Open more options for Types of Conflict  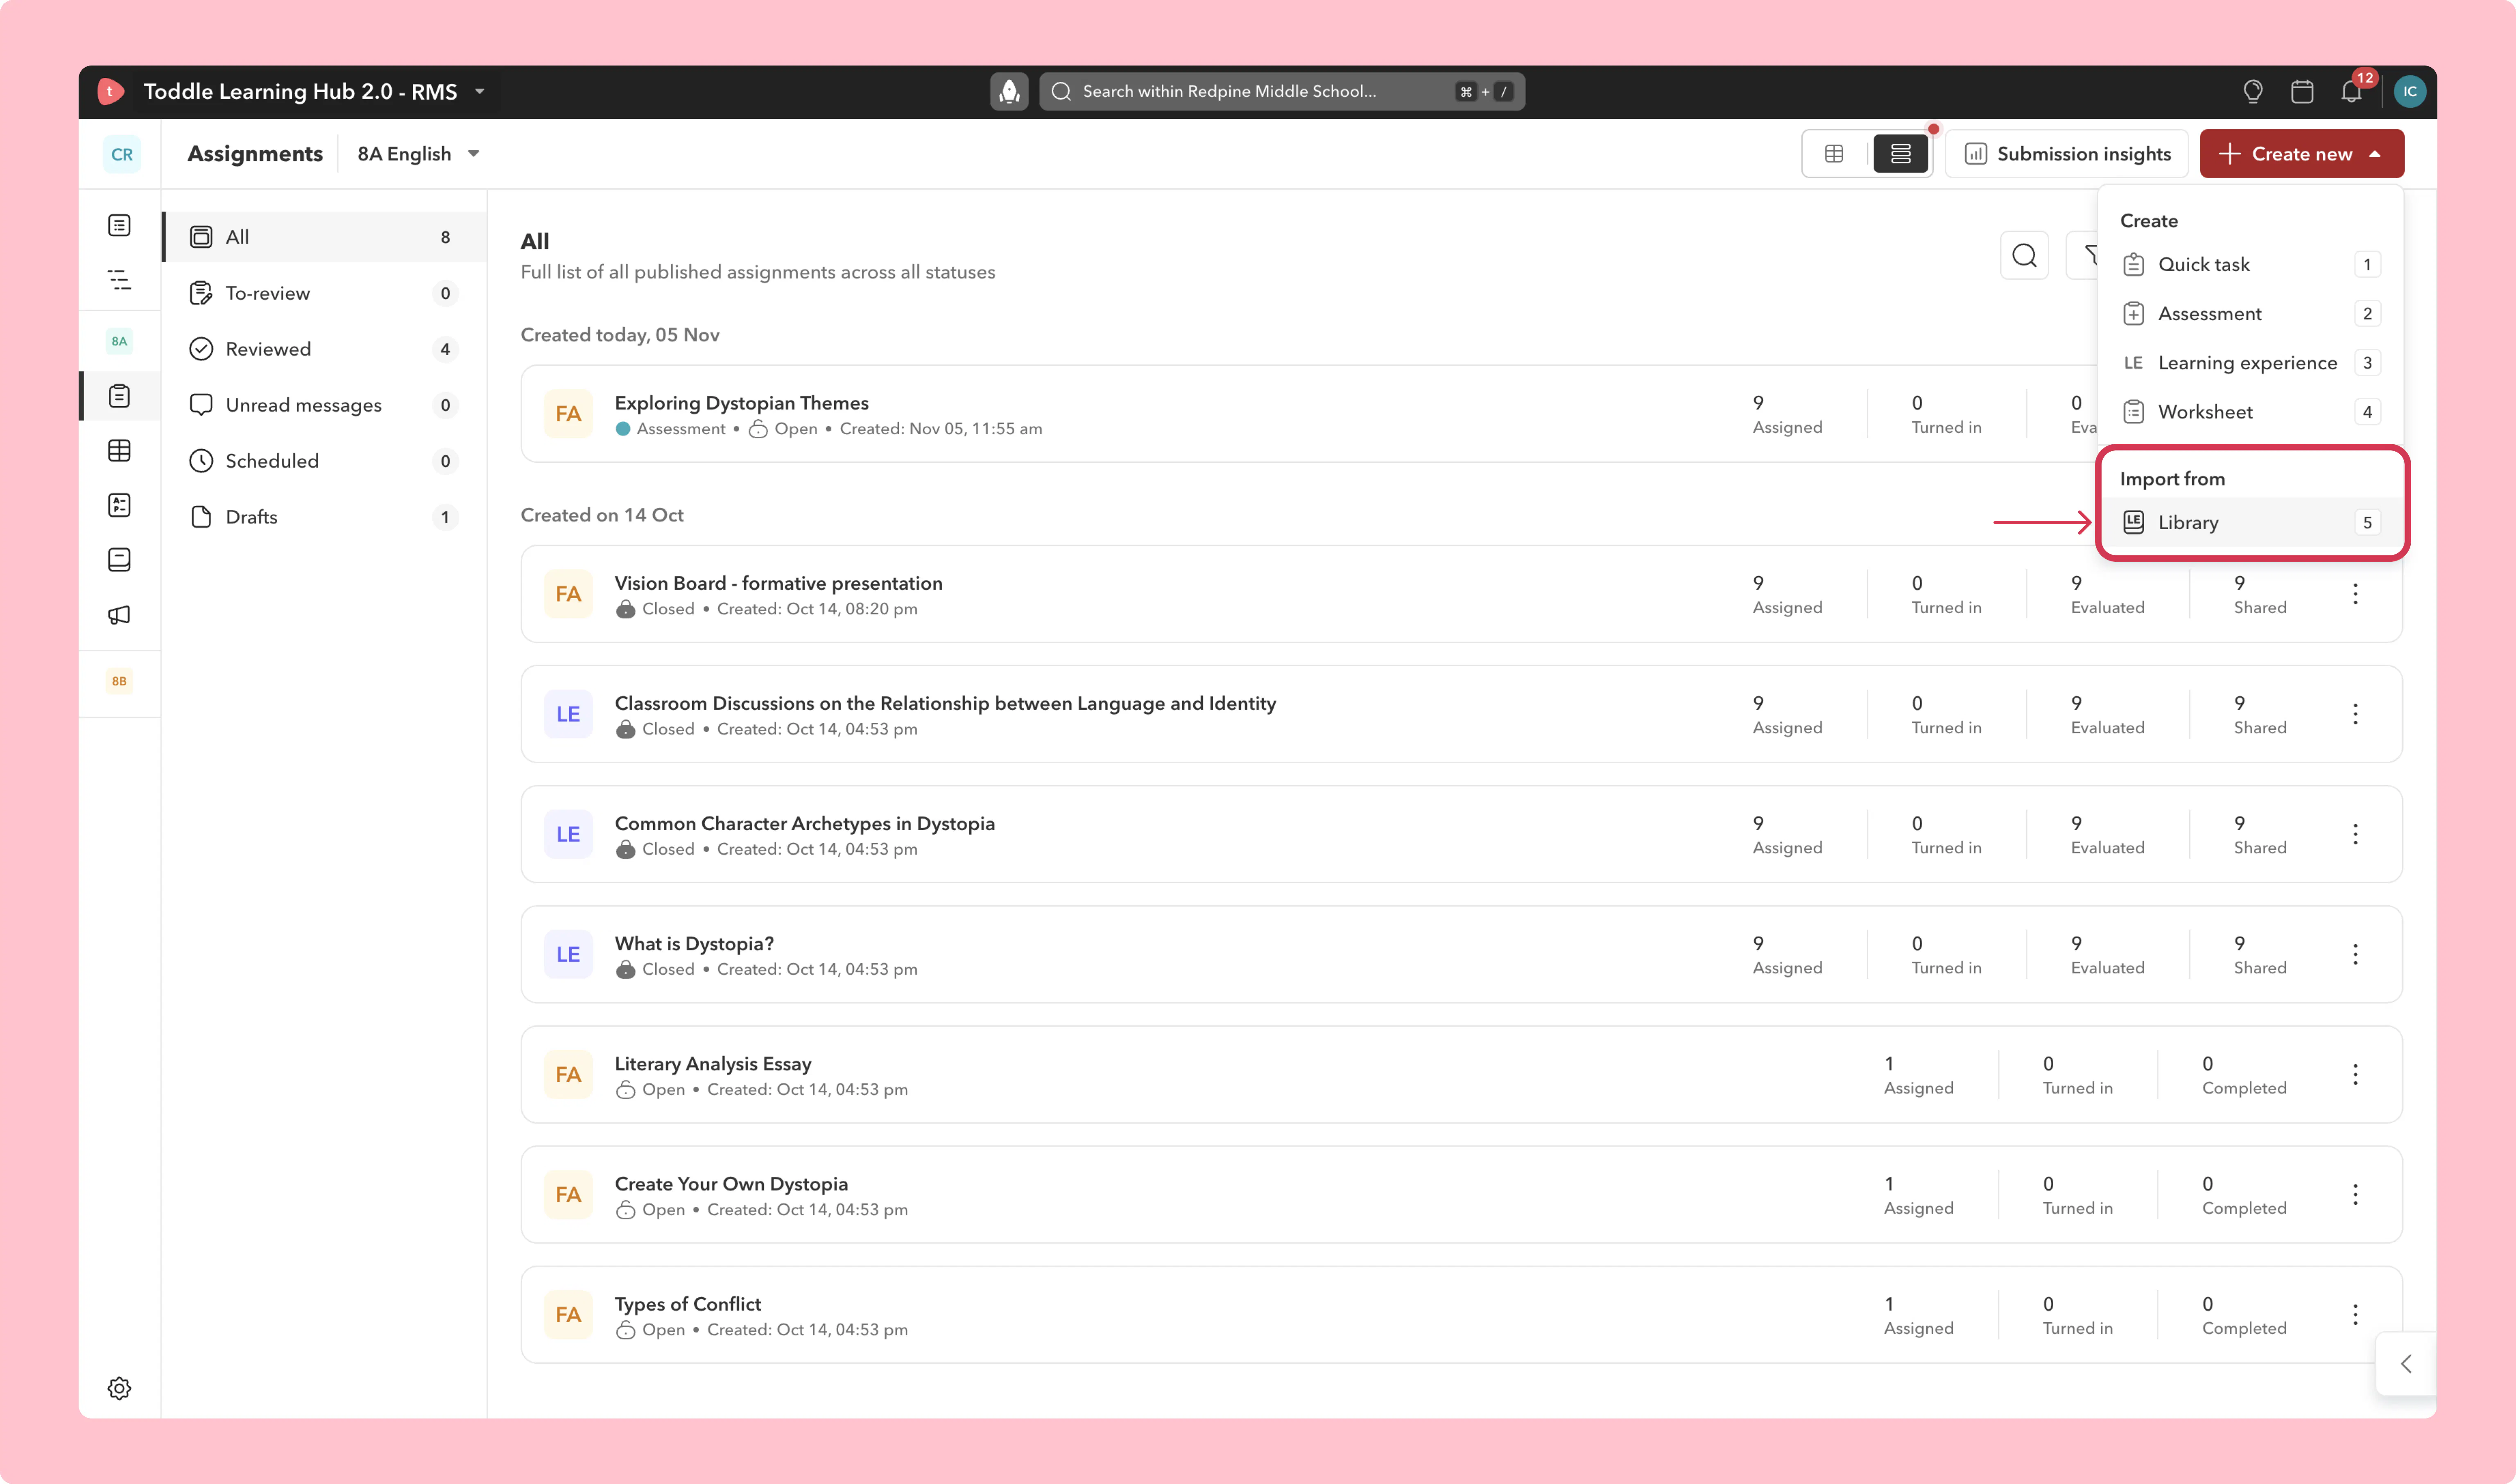(x=2355, y=1314)
